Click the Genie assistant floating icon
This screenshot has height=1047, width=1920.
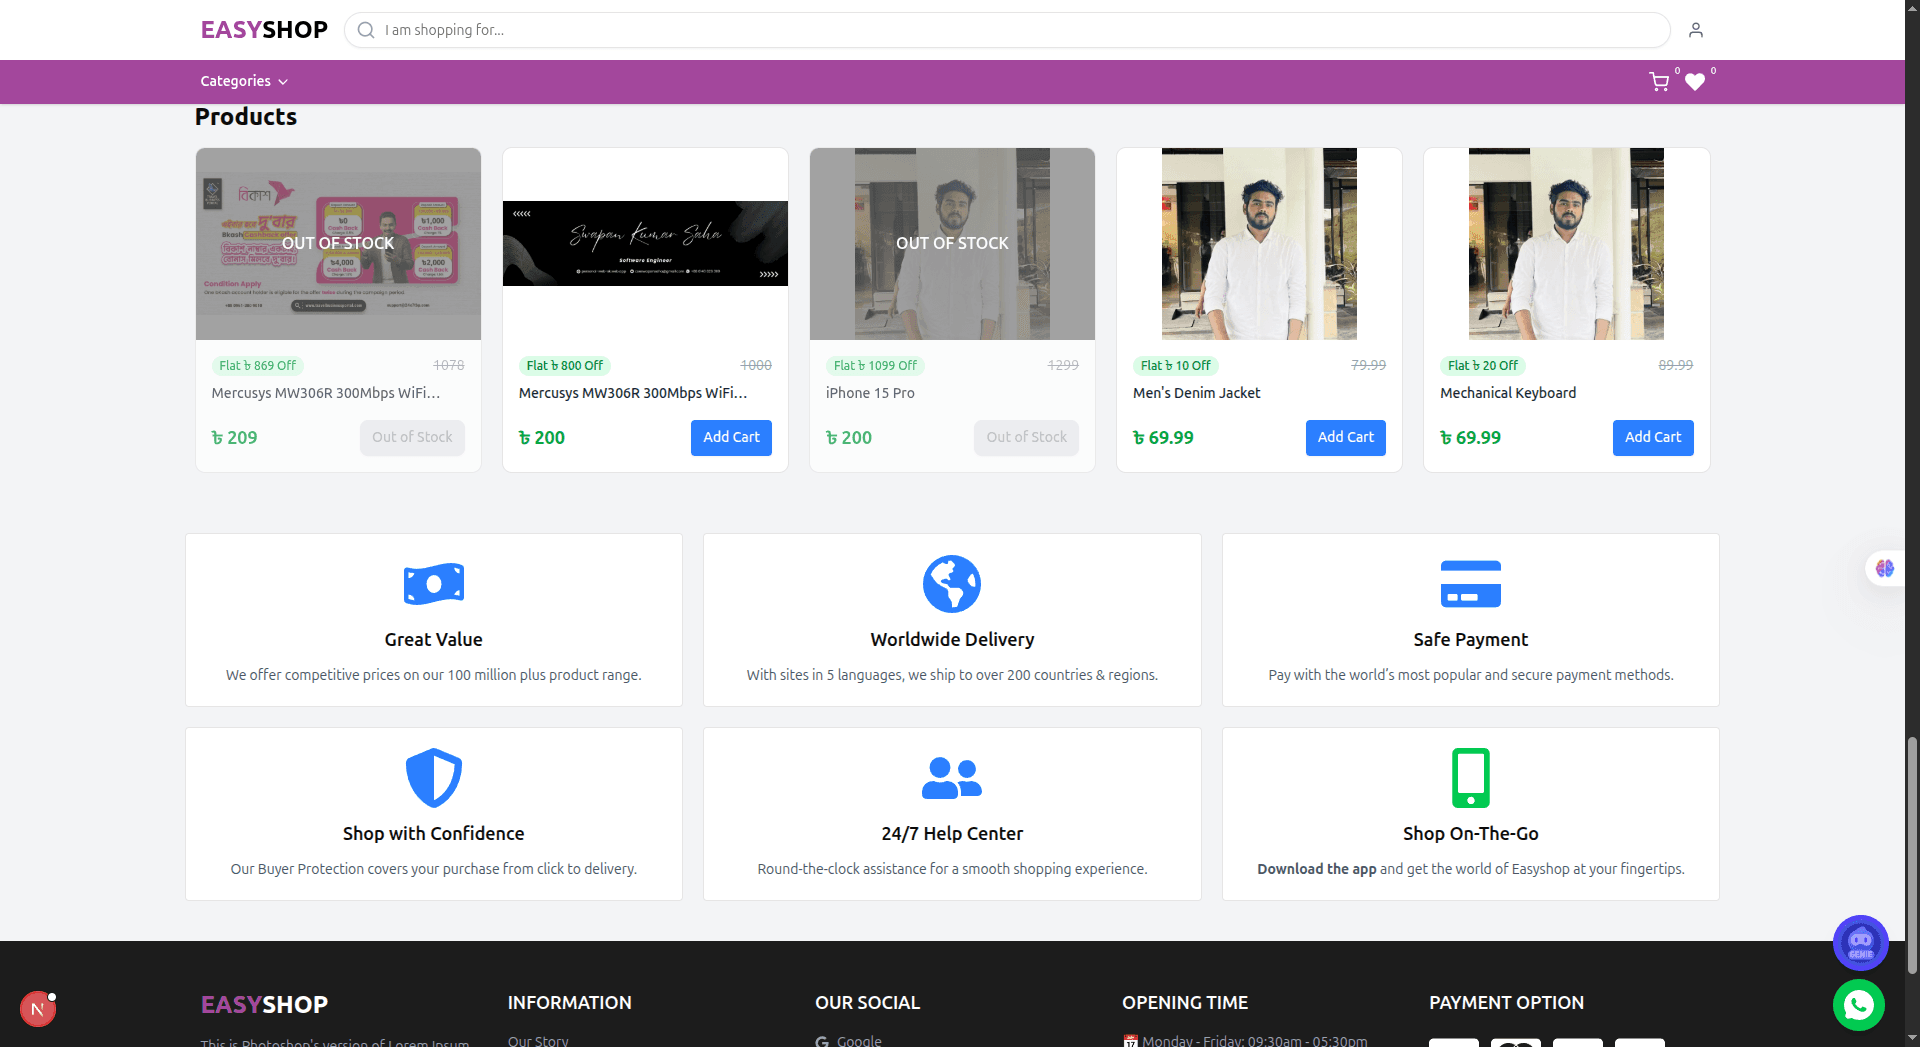(1860, 942)
